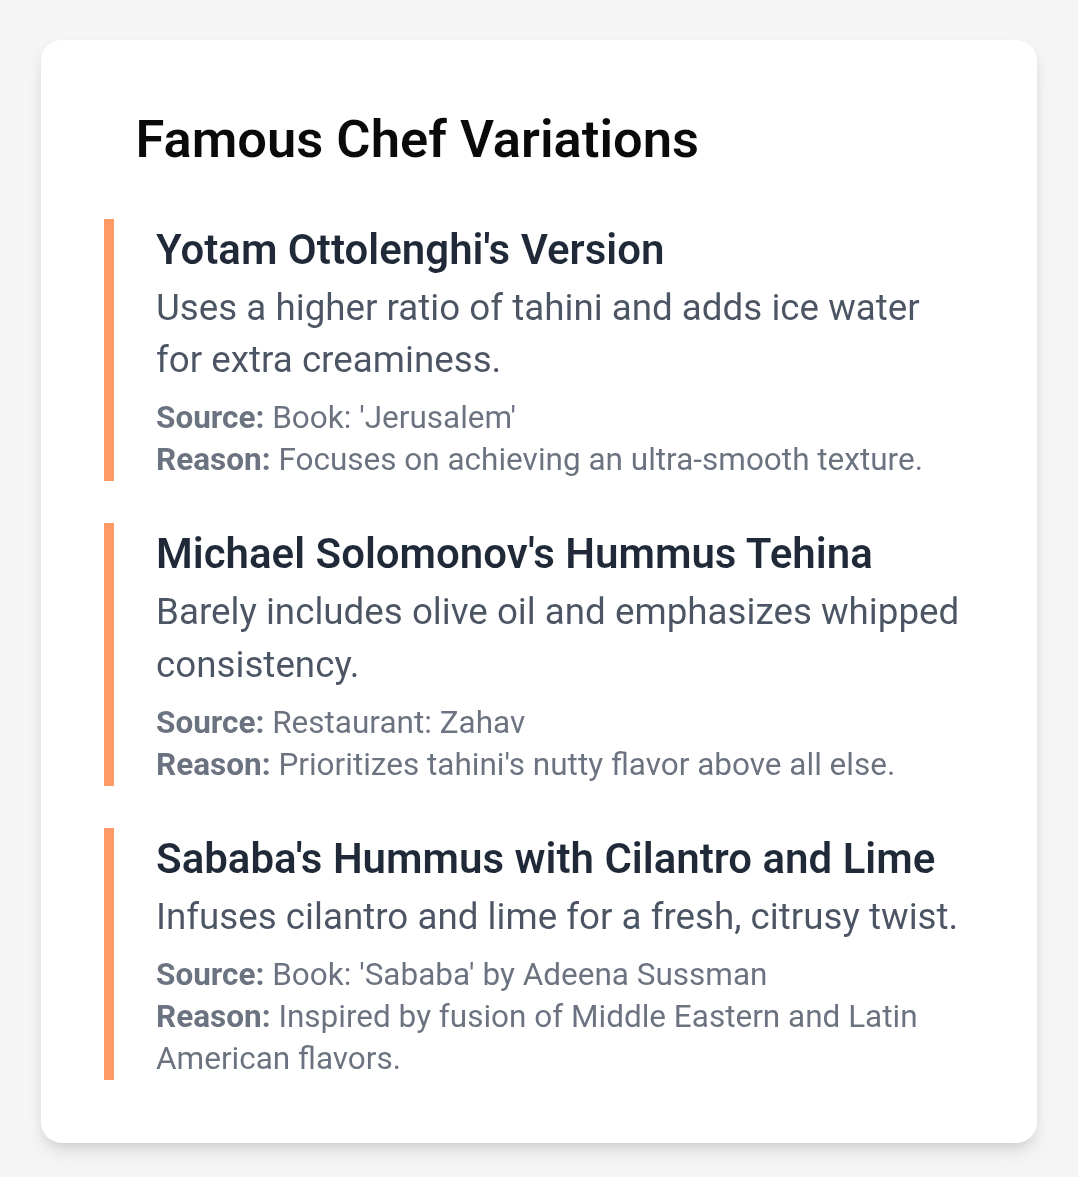The width and height of the screenshot is (1078, 1177).
Task: Click the tahini and ice water description
Action: [537, 333]
